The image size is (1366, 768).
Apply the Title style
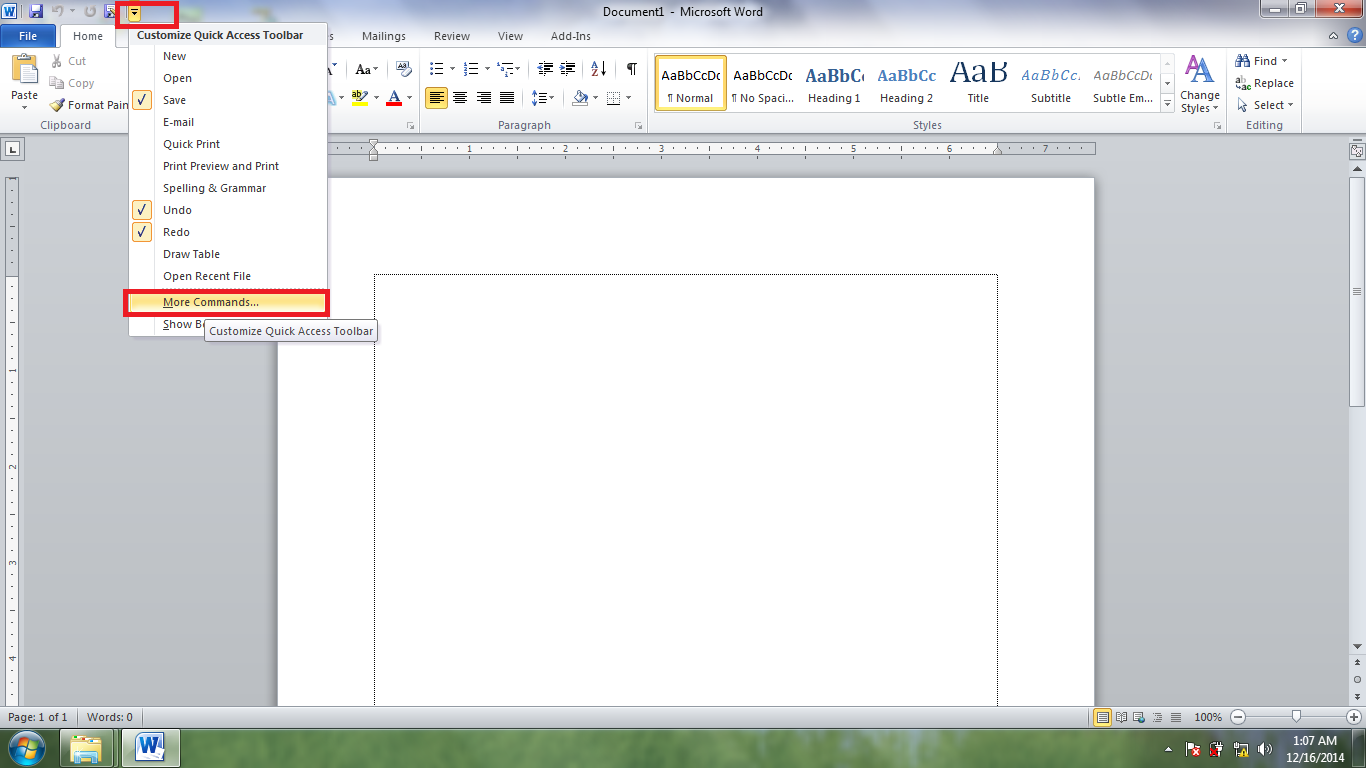tap(978, 83)
